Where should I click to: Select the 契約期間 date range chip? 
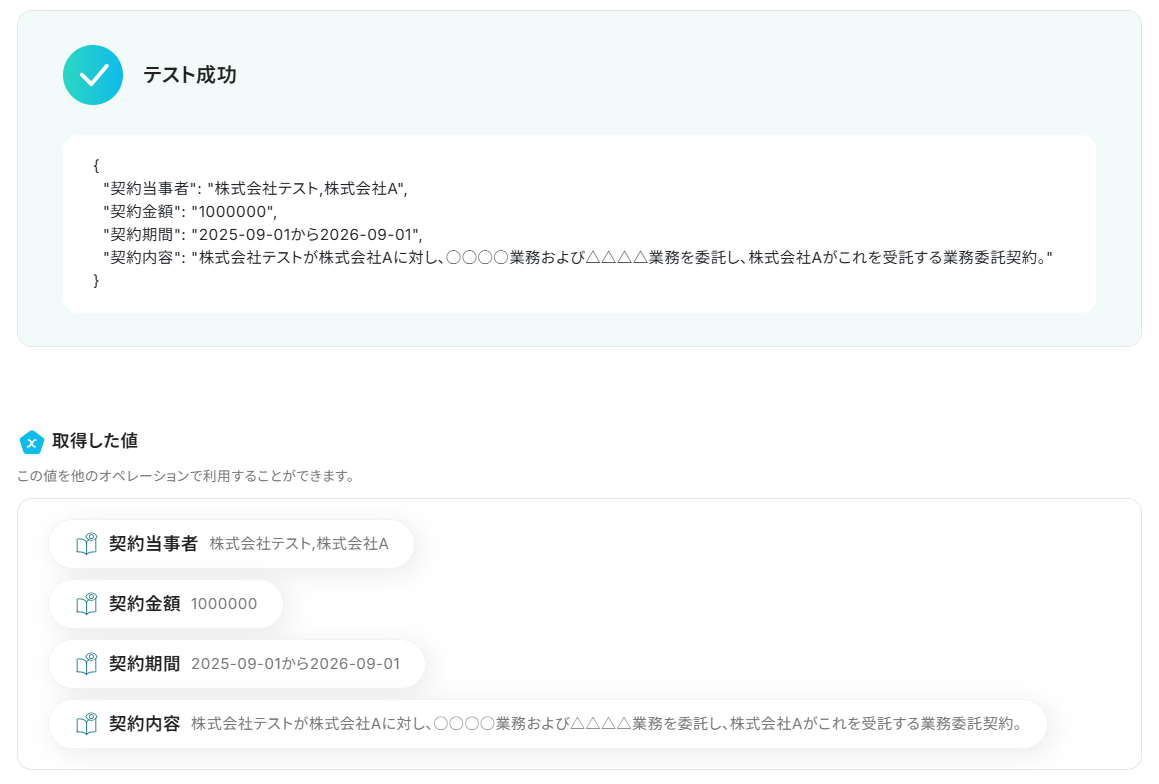pyautogui.click(x=237, y=664)
